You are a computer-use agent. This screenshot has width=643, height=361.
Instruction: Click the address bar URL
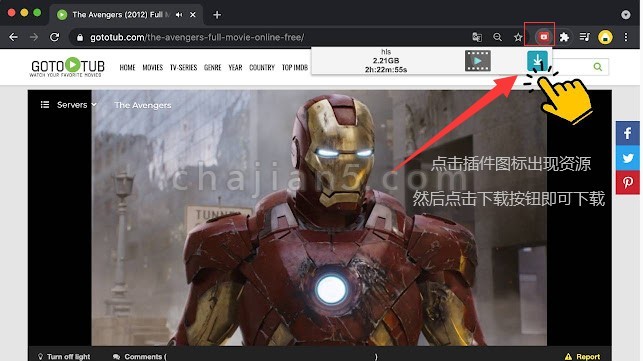tap(197, 37)
